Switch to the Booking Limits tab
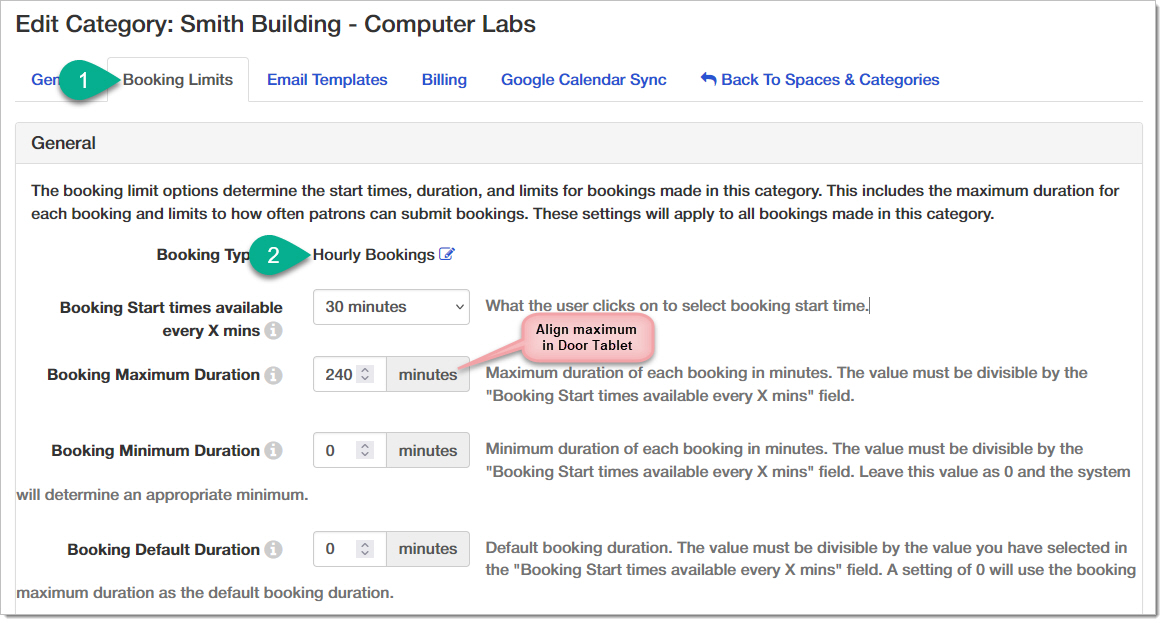The image size is (1164, 623). tap(178, 80)
